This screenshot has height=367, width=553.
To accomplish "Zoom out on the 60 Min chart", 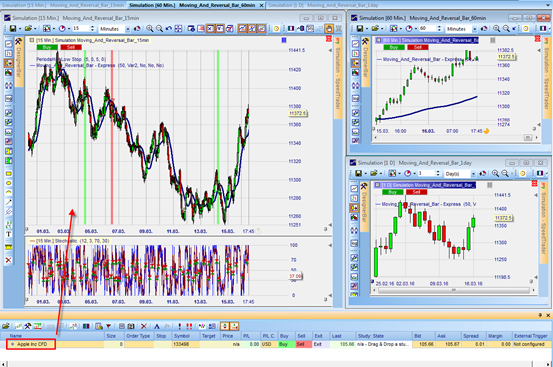I will [x=506, y=29].
